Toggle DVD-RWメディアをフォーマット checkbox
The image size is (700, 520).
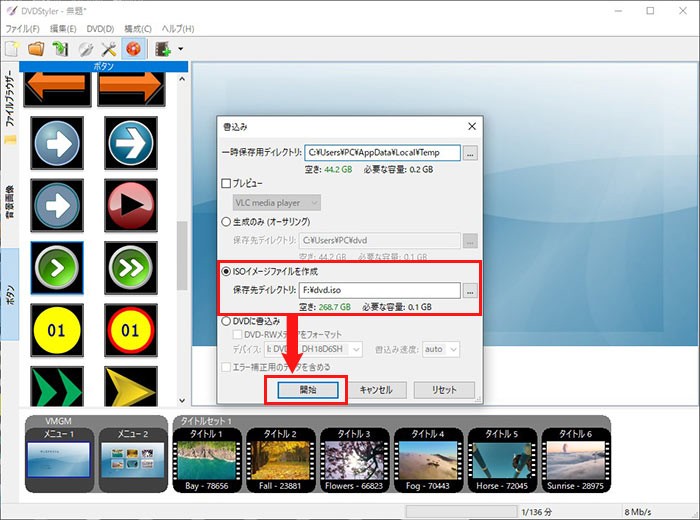238,334
